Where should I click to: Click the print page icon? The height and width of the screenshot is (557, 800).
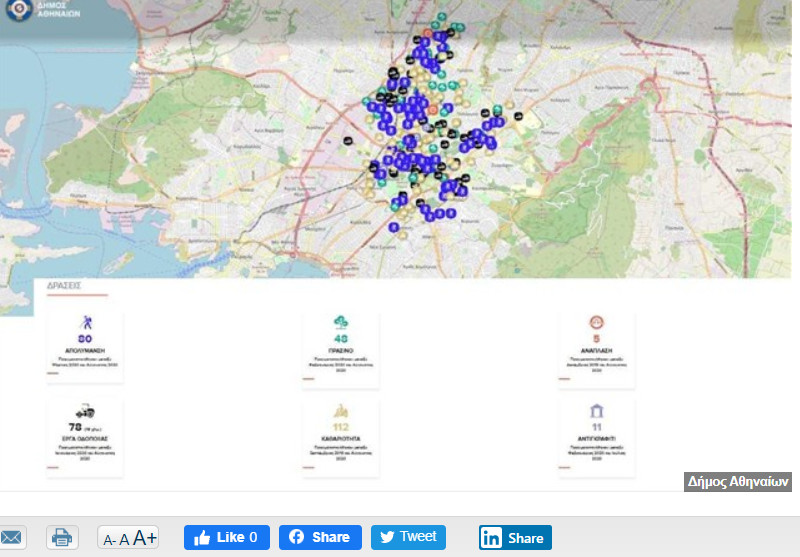click(62, 537)
